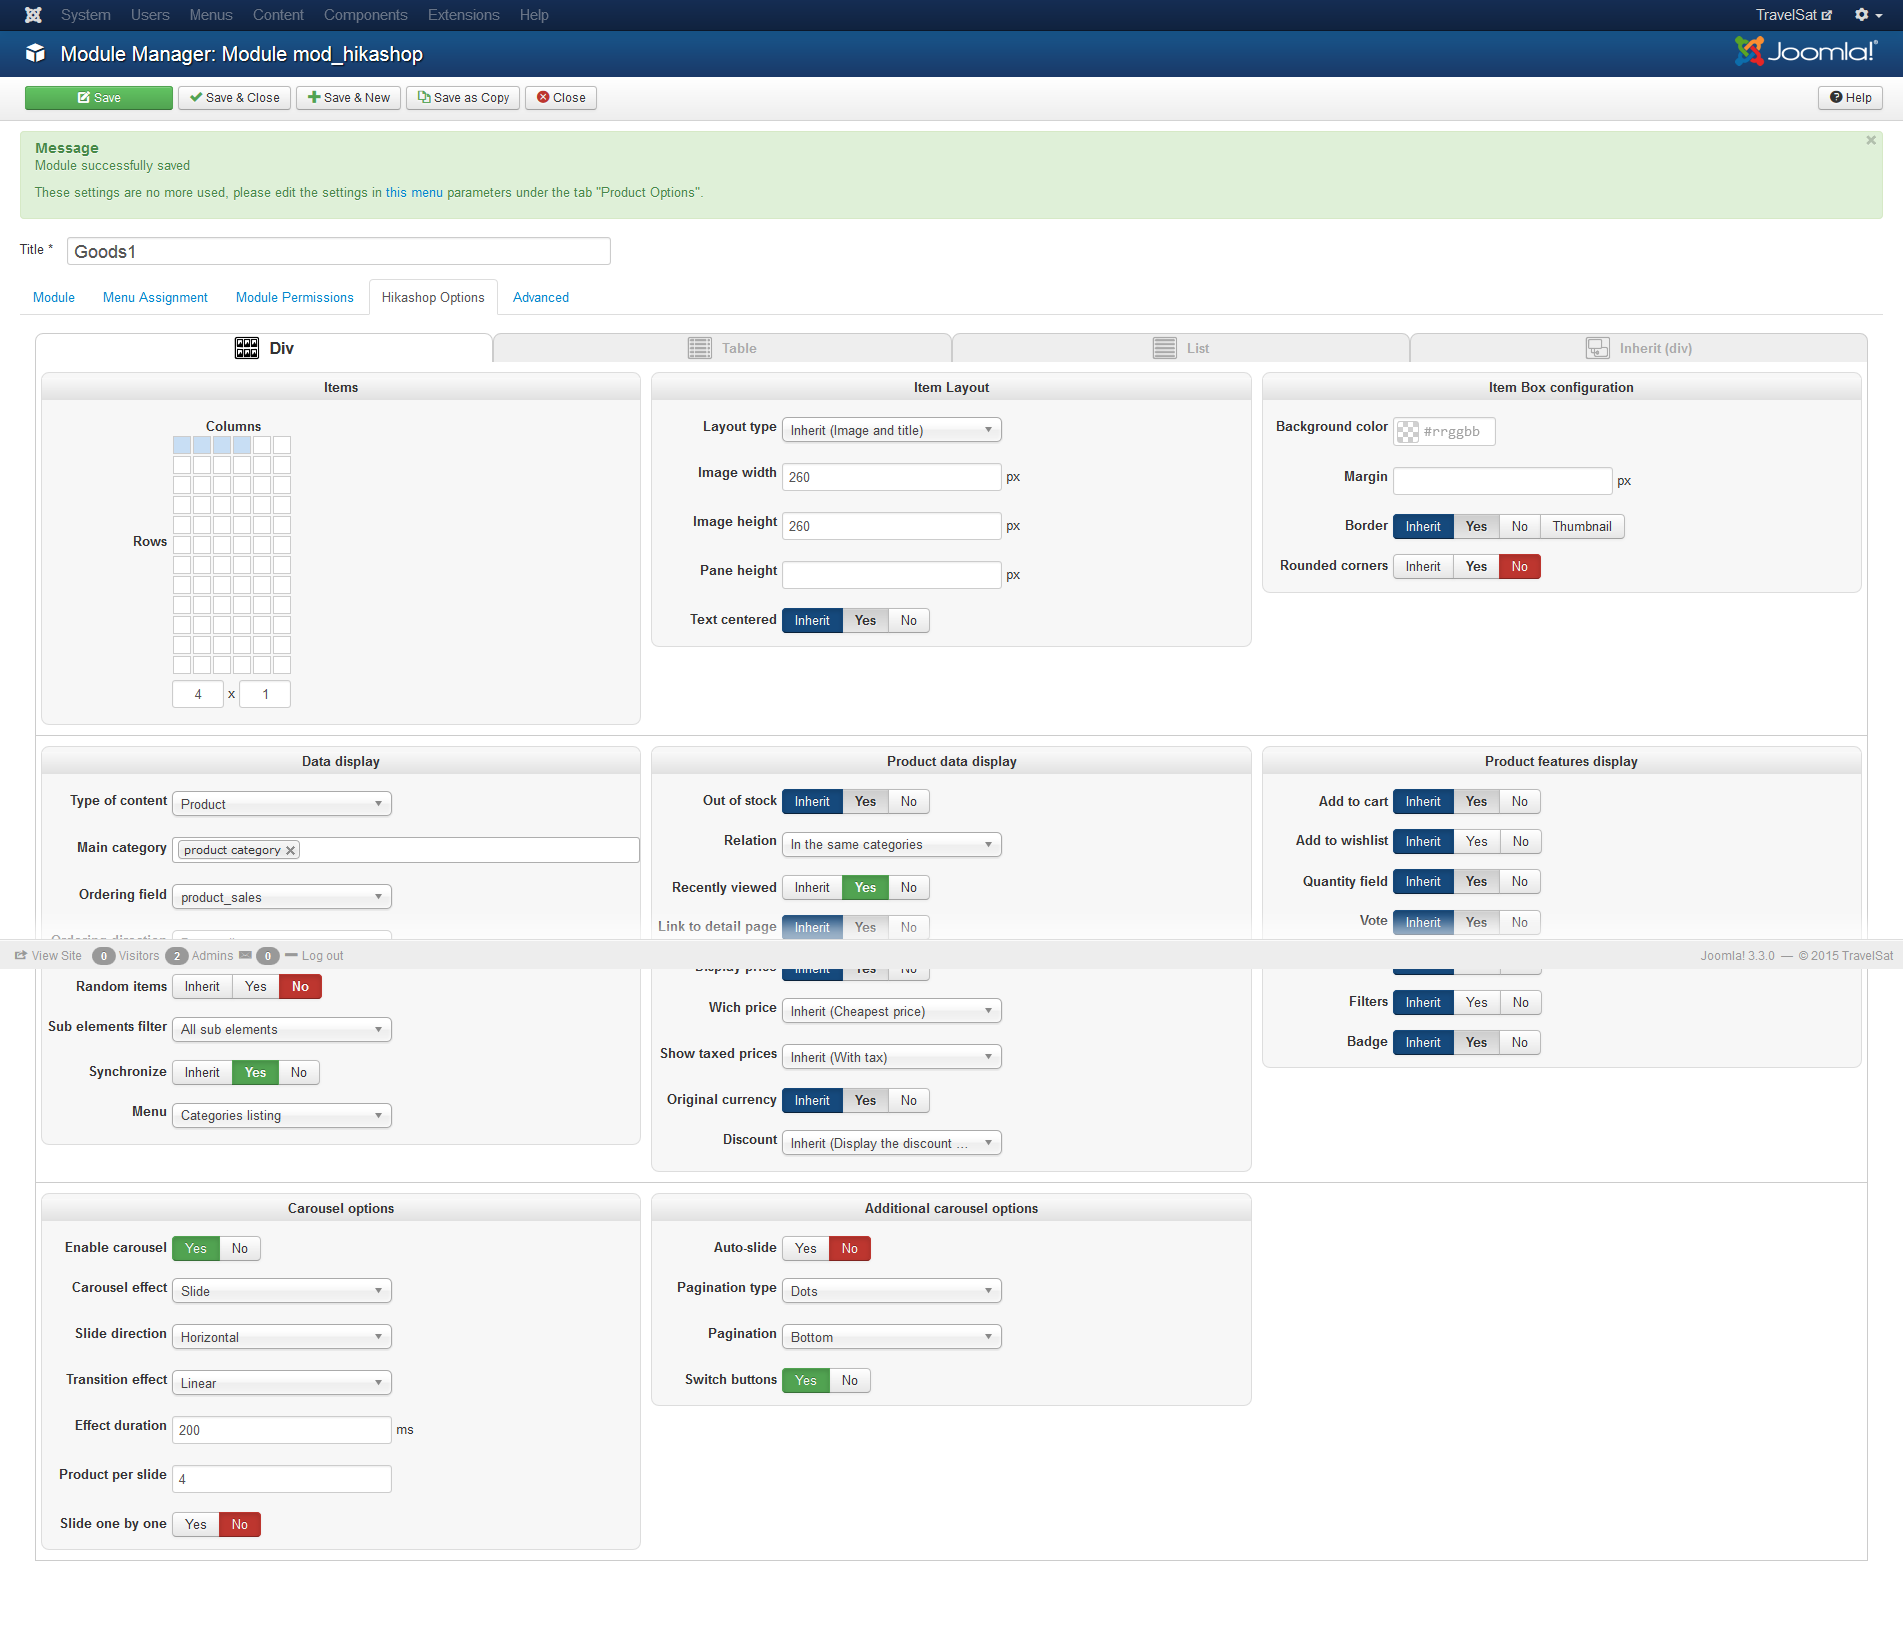Open the Slide direction dropdown
Image resolution: width=1903 pixels, height=1629 pixels.
282,1337
